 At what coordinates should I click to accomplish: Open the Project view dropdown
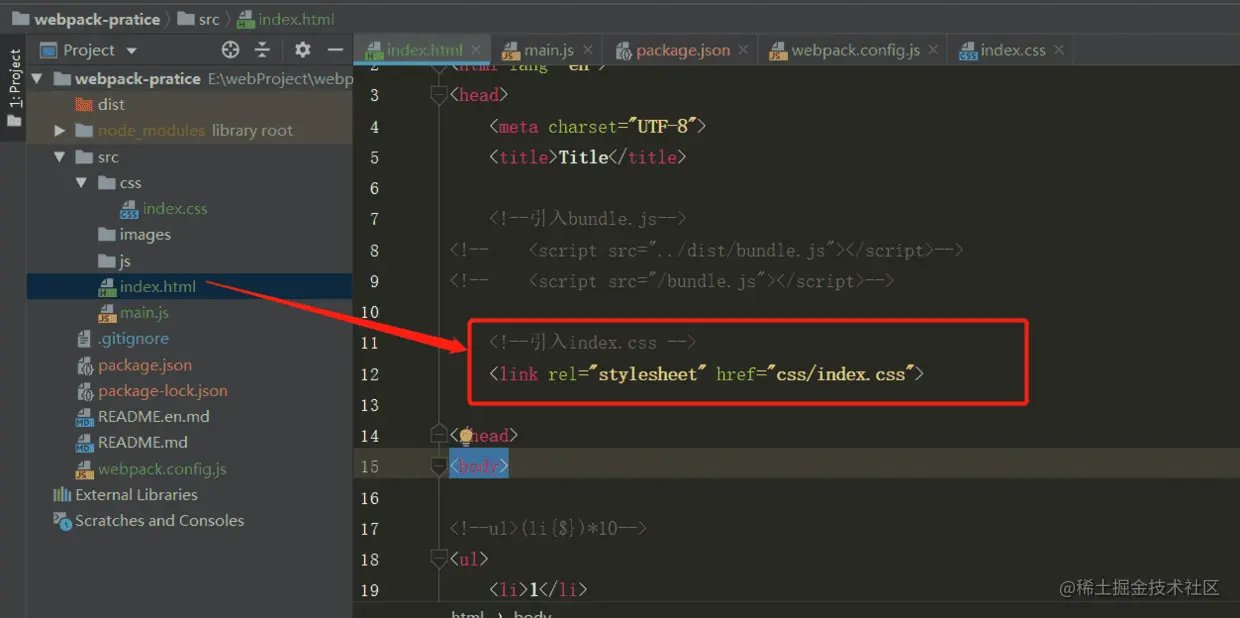point(131,50)
